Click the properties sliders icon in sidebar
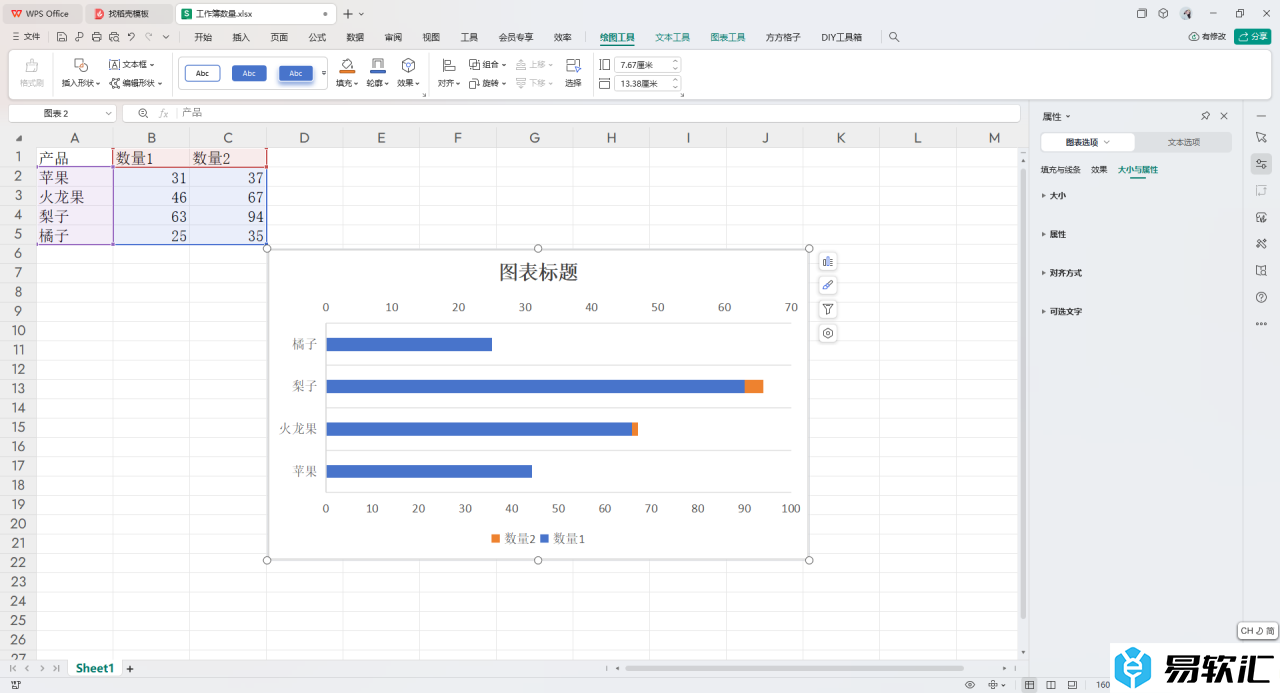 pos(1261,163)
